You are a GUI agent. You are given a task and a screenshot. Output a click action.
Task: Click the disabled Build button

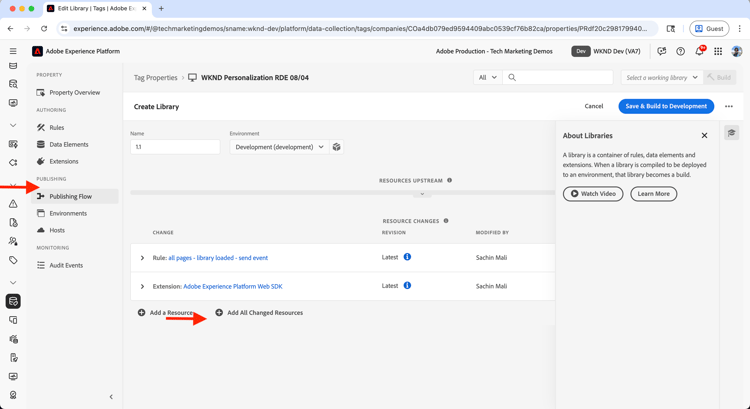coord(719,77)
